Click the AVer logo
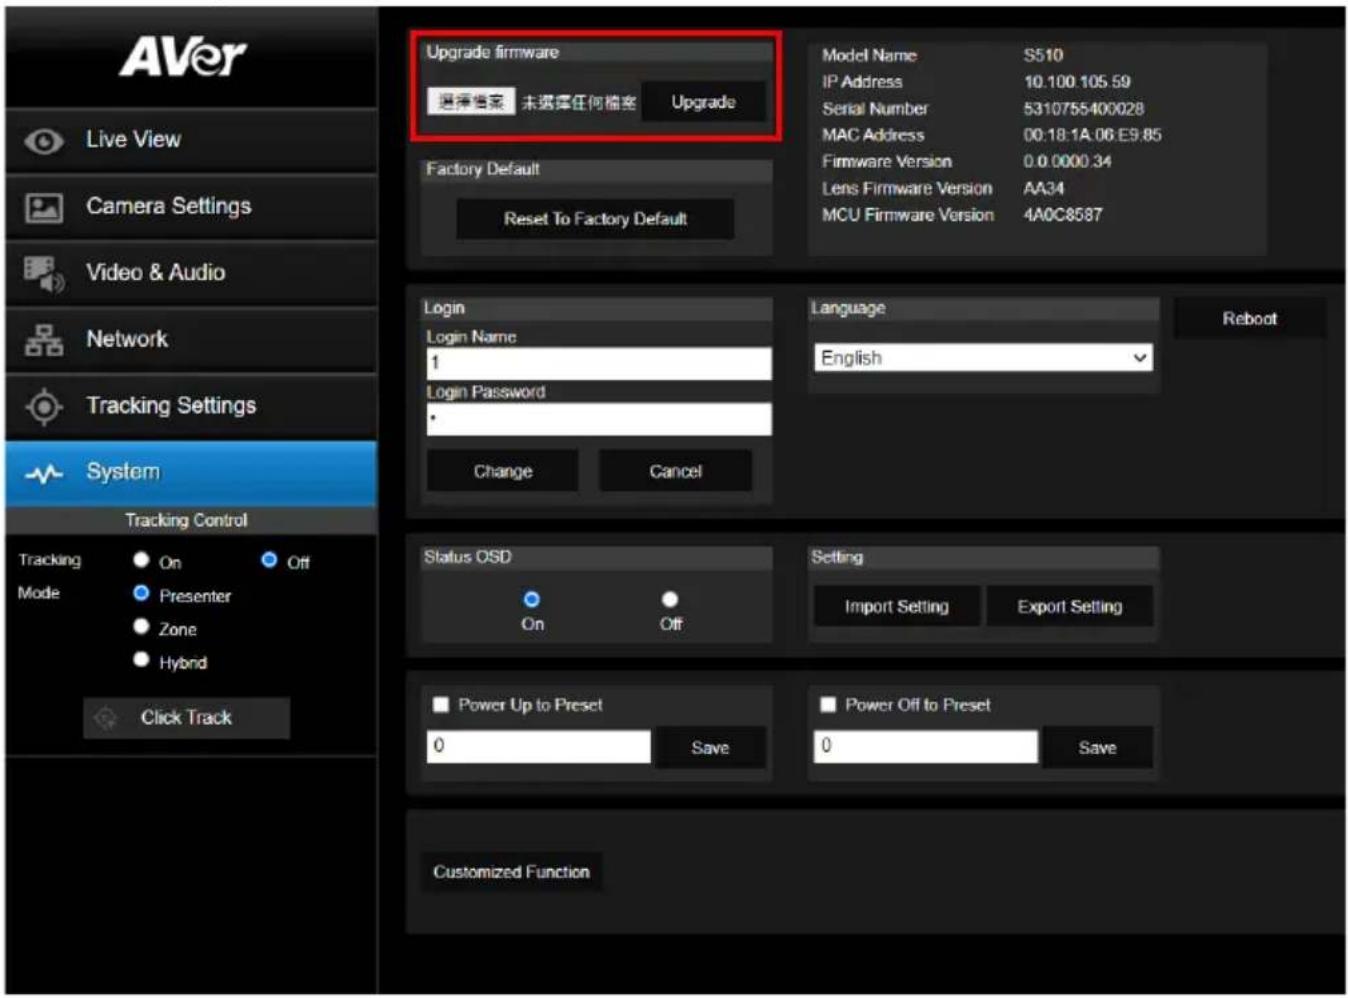 pyautogui.click(x=183, y=57)
